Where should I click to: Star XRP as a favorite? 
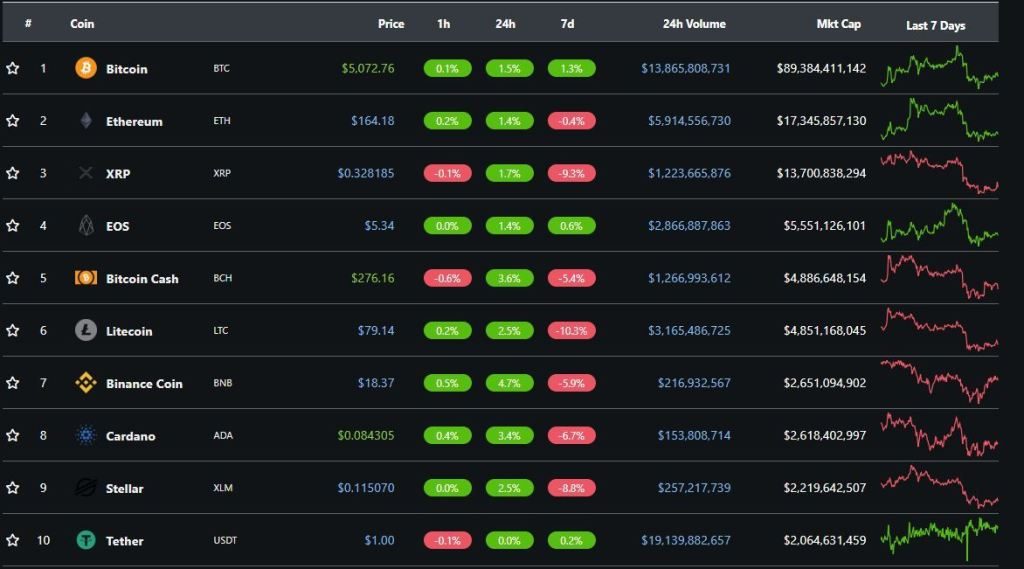pyautogui.click(x=12, y=173)
